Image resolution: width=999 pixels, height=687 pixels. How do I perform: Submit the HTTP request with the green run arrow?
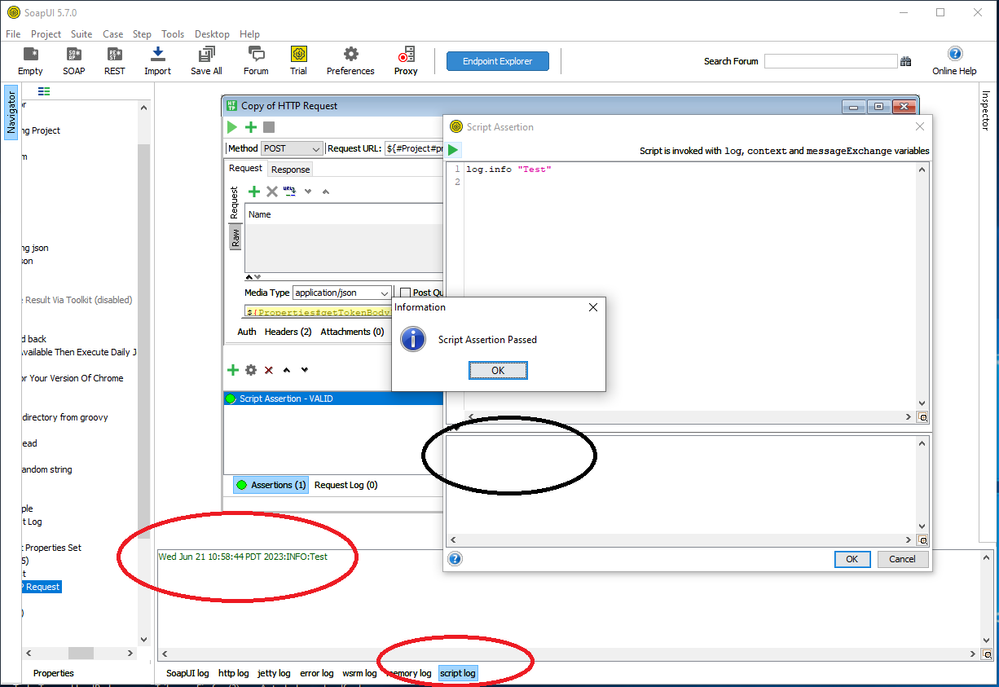point(232,127)
